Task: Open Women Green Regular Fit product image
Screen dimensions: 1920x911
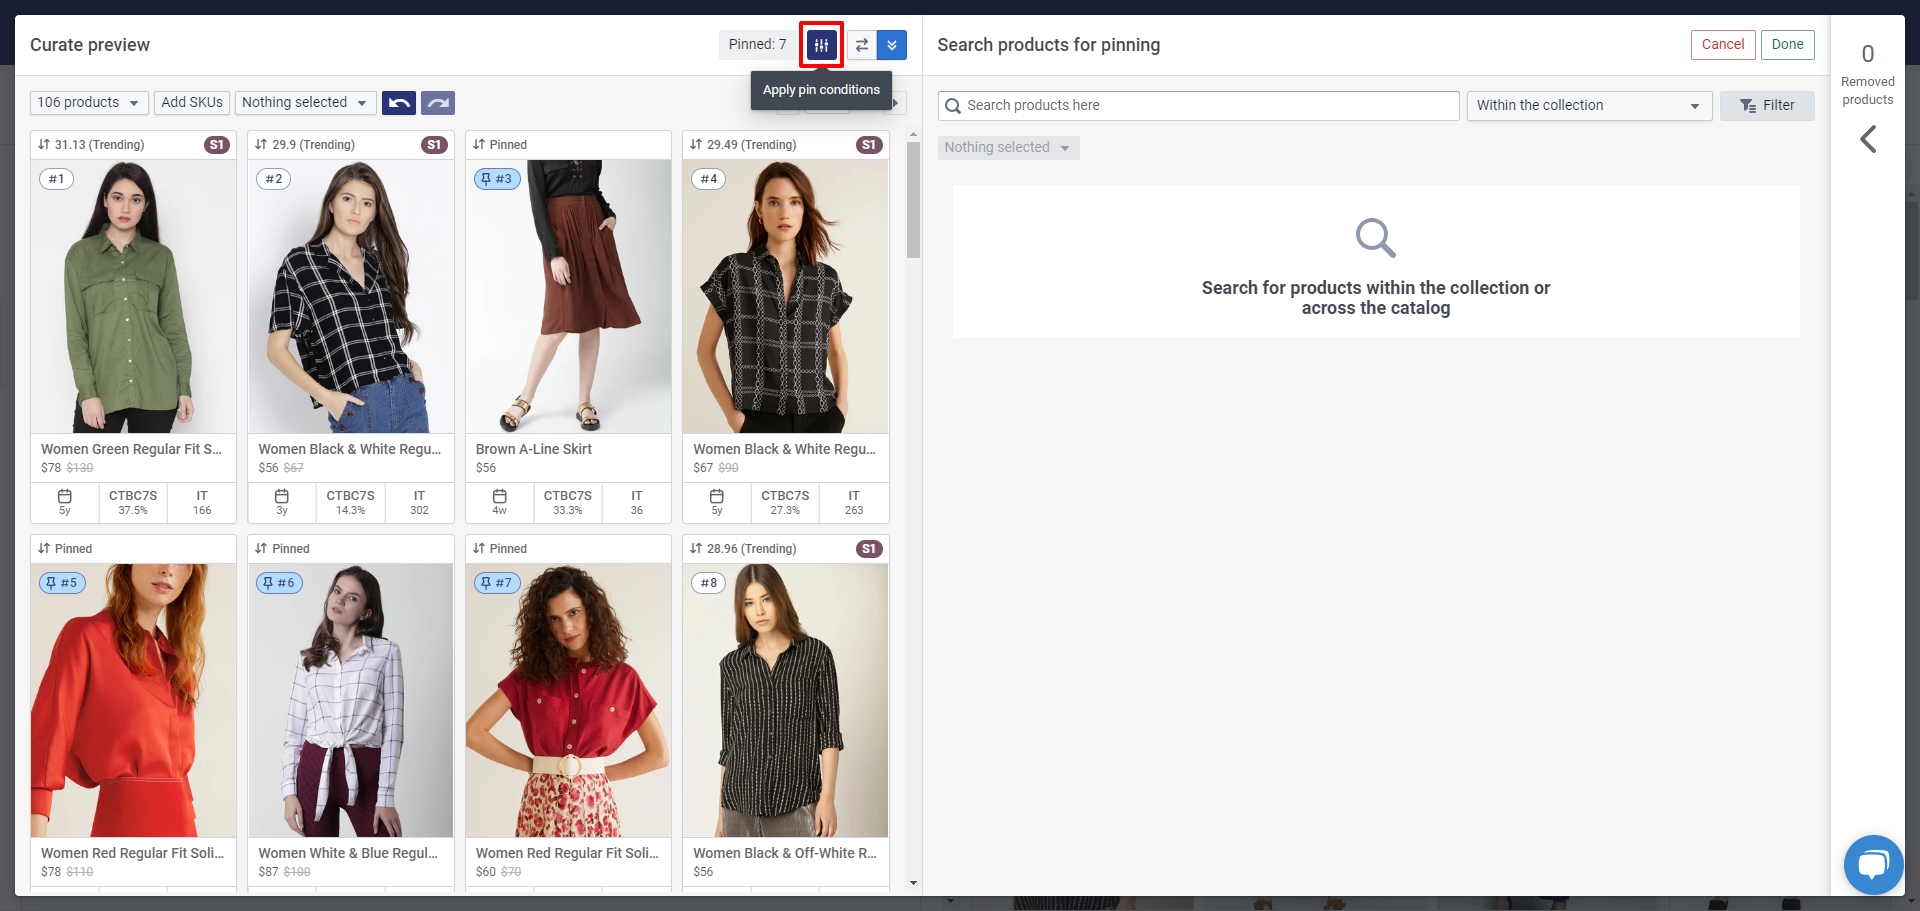Action: point(134,296)
